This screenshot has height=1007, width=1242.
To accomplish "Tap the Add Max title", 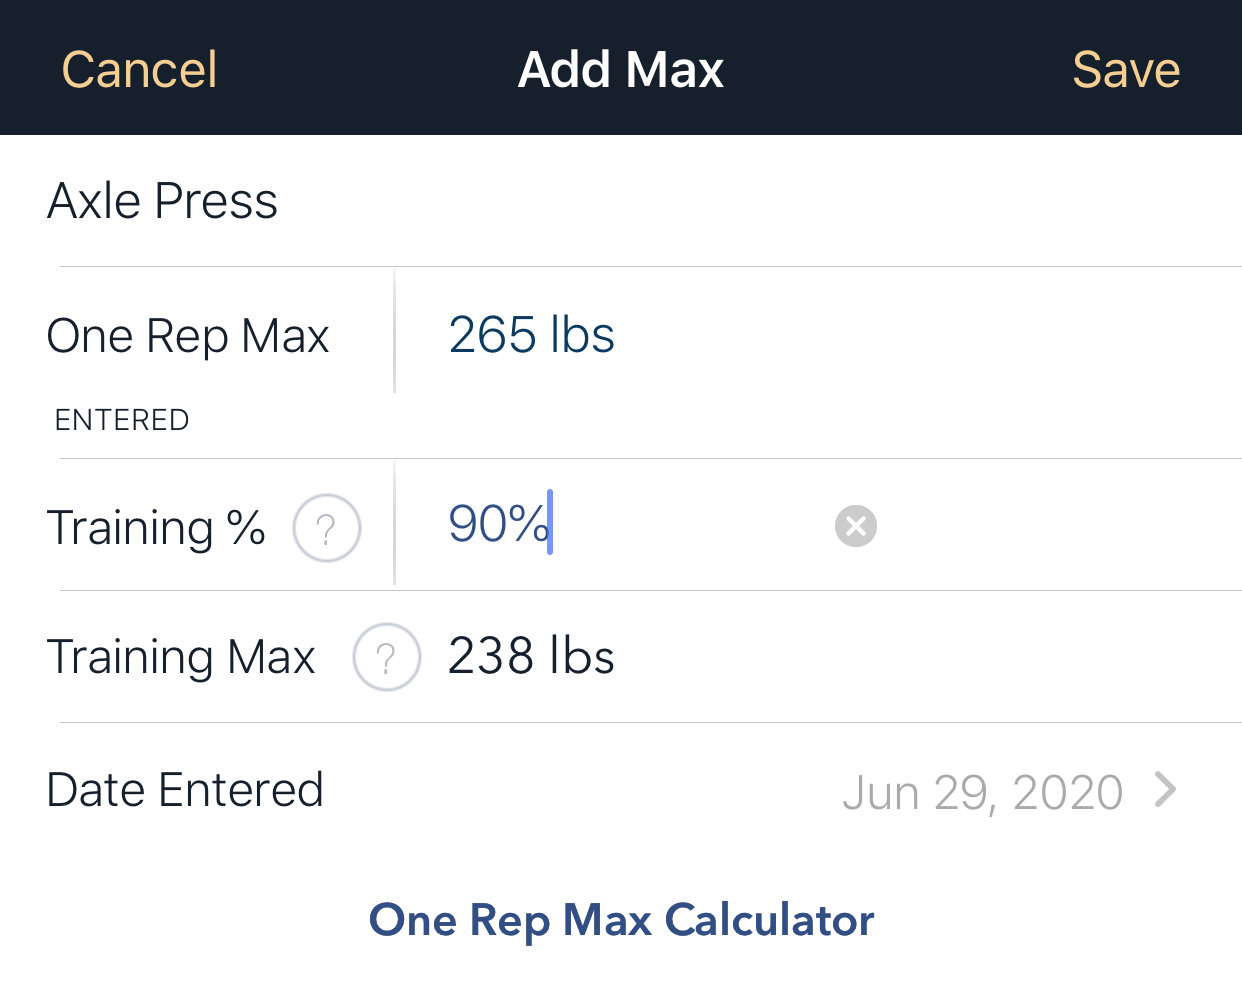I will (620, 69).
